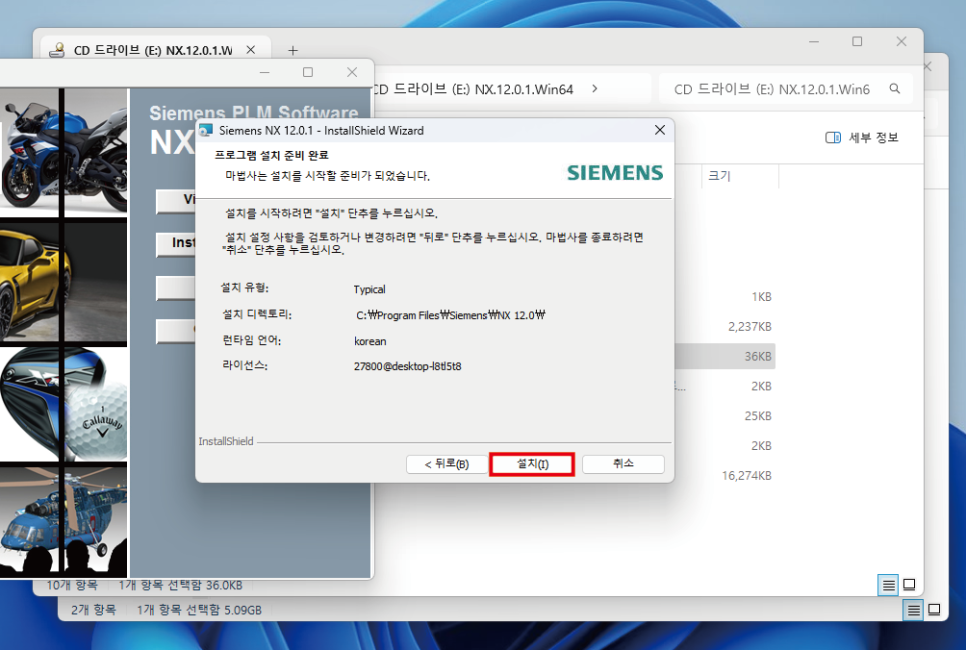The width and height of the screenshot is (966, 650).
Task: Close the CD 드라이브 (E:) Explorer tab
Action: 251,50
